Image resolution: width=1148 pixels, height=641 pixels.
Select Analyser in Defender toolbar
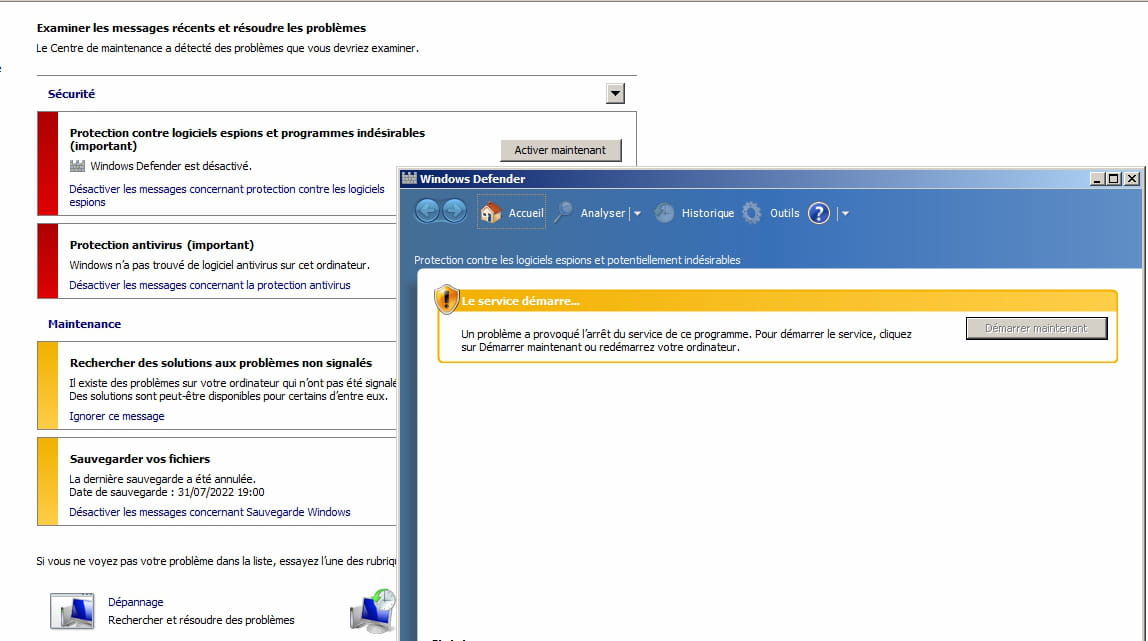click(x=603, y=213)
